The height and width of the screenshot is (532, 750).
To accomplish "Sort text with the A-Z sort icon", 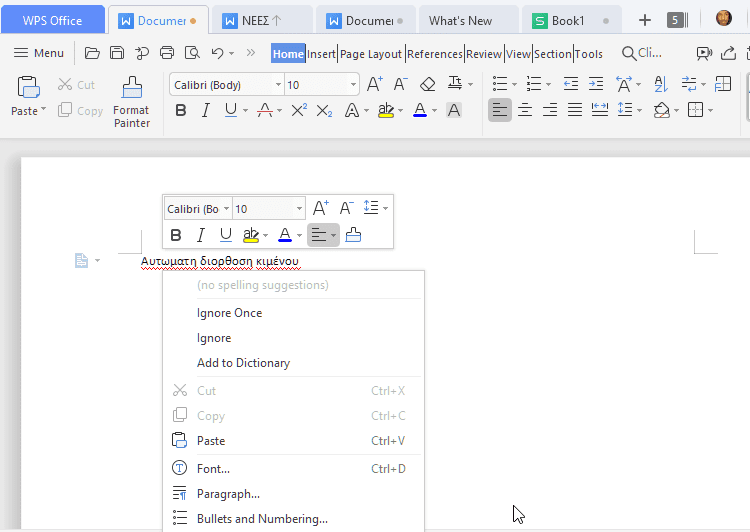I will (661, 84).
